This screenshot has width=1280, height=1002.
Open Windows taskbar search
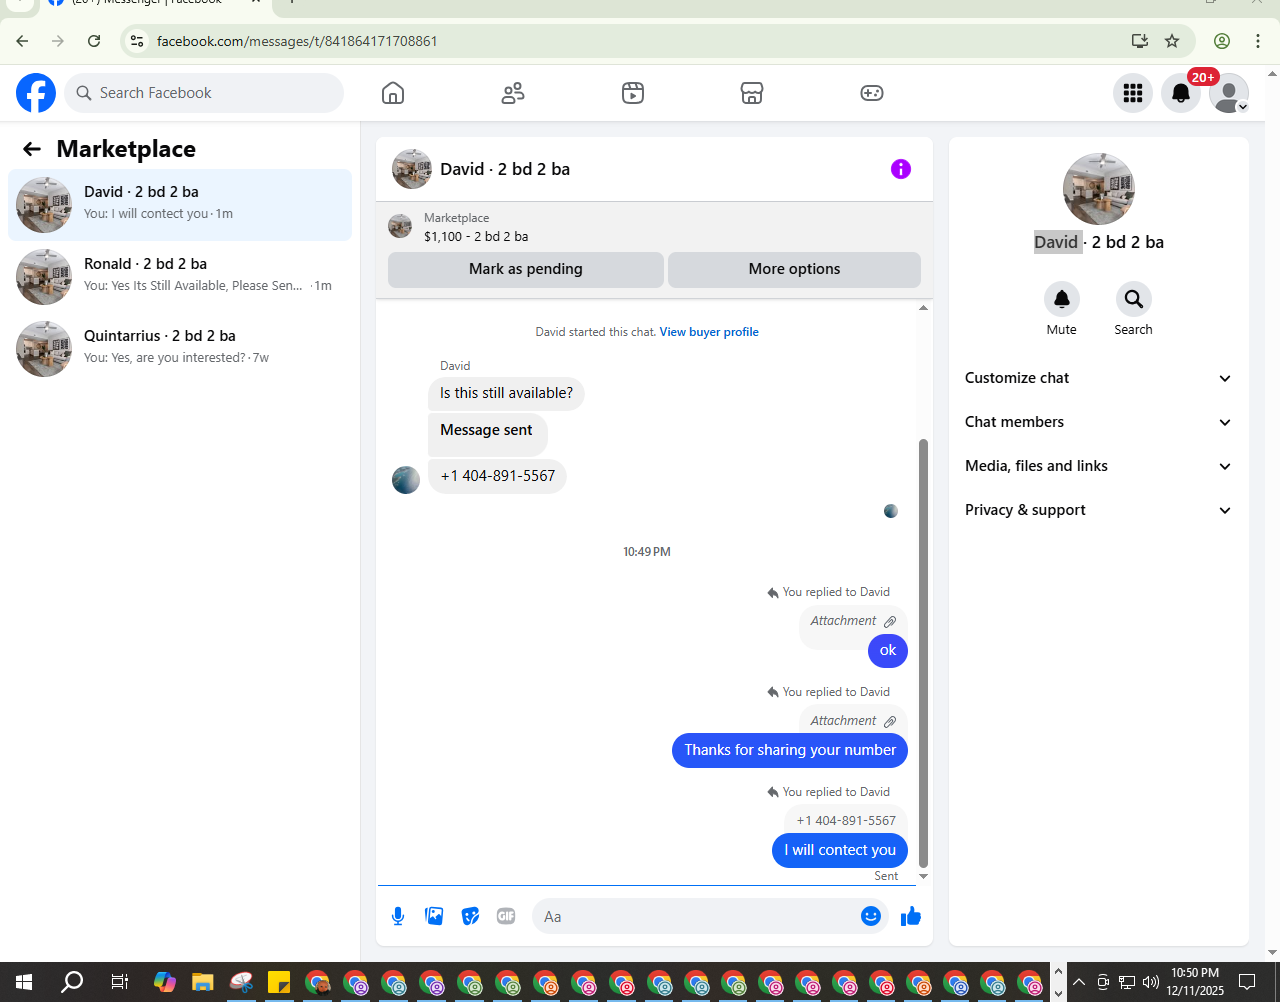click(x=72, y=982)
